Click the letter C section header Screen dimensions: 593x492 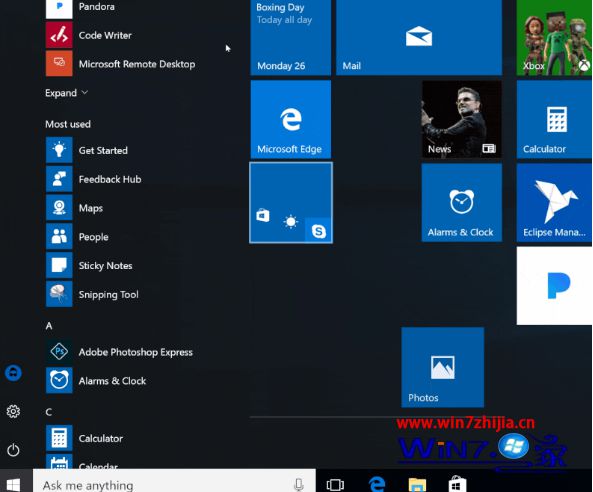click(49, 412)
